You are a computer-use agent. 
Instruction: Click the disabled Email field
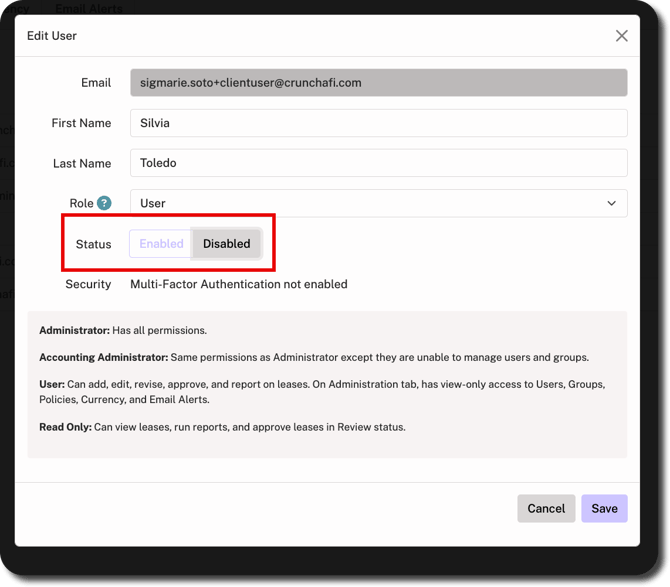tap(379, 82)
